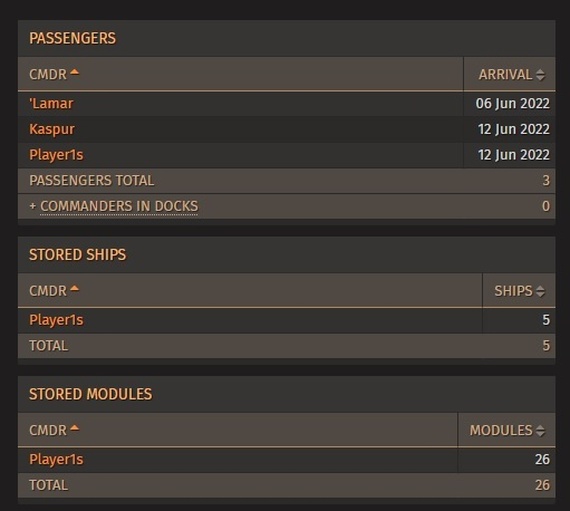This screenshot has height=511, width=570.
Task: Open commander 'Lamar profile link
Action: (x=51, y=104)
